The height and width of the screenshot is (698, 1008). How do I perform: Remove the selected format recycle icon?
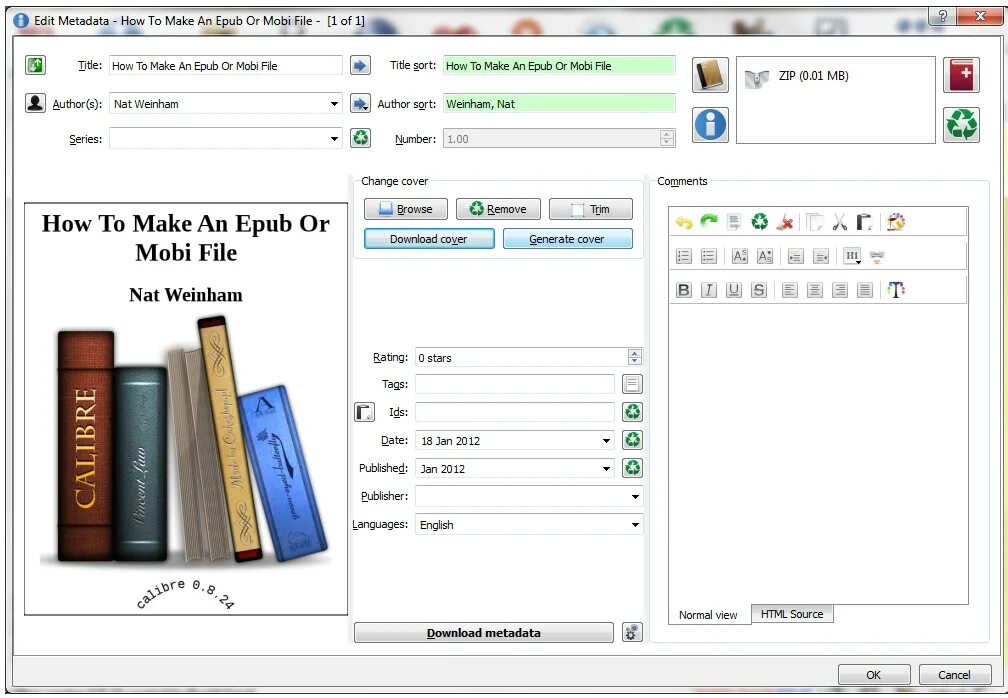962,125
